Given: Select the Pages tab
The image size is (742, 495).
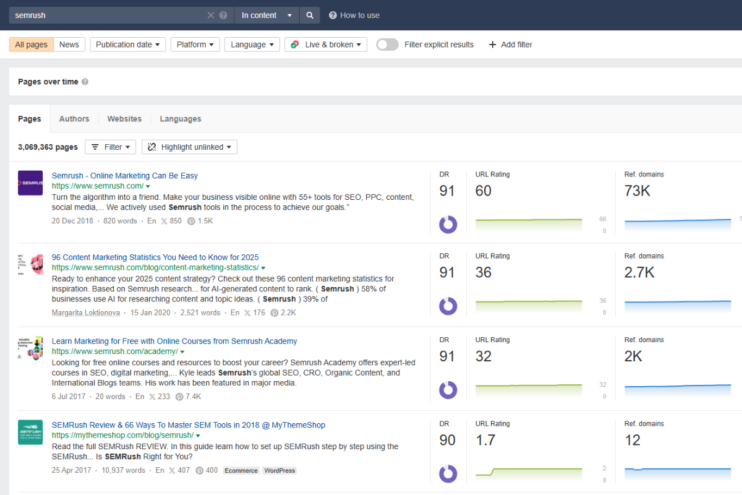Looking at the screenshot, I should tap(30, 119).
